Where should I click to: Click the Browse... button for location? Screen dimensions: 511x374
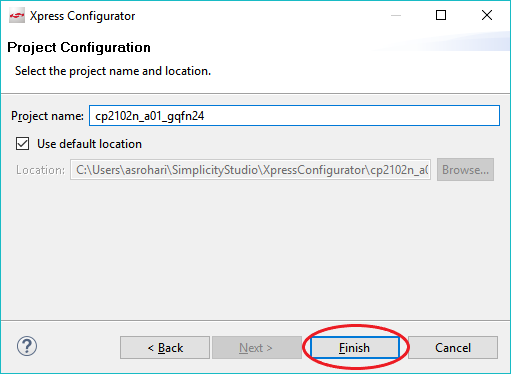pyautogui.click(x=465, y=170)
